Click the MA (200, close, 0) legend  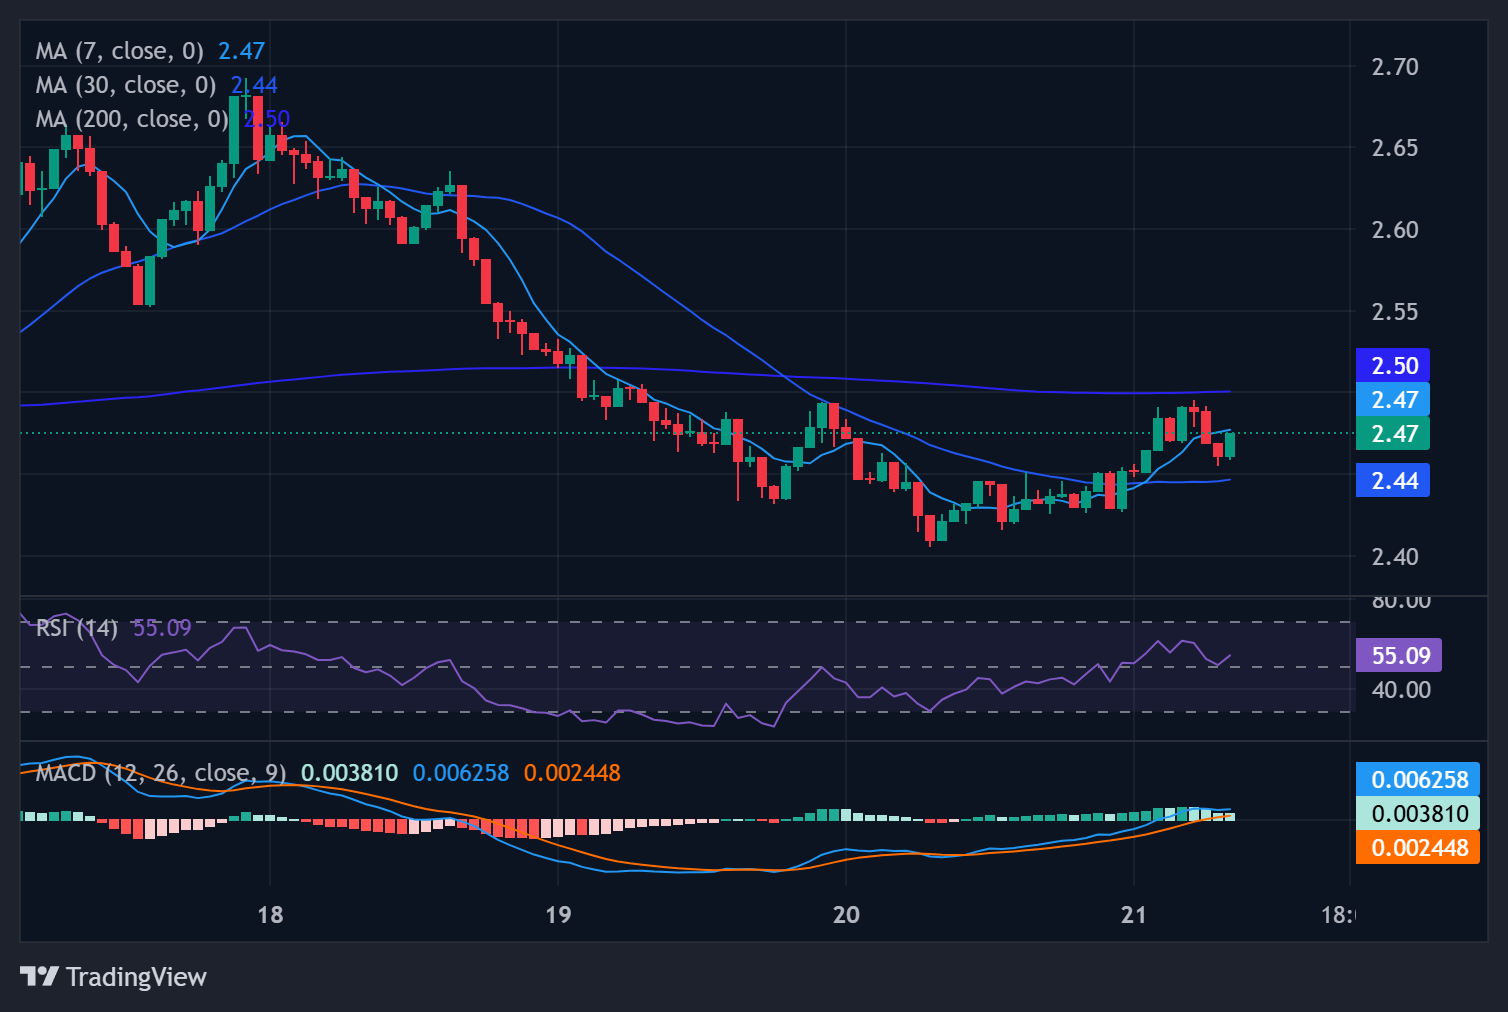[x=131, y=119]
